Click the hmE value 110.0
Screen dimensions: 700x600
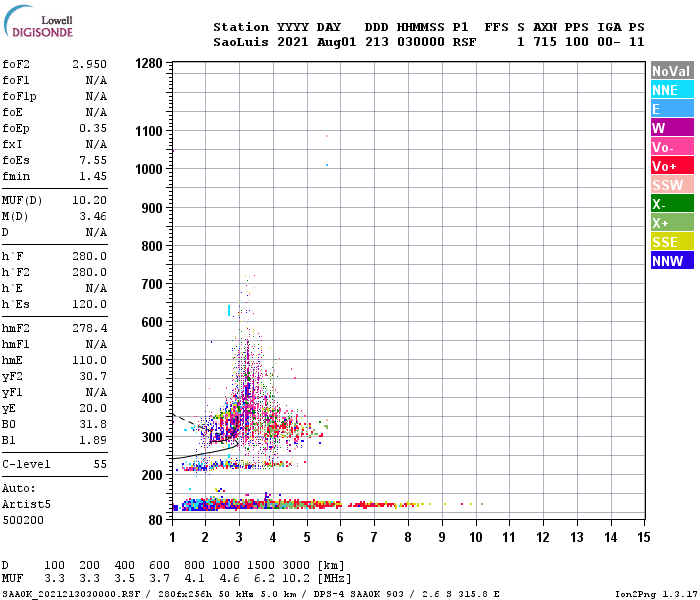pos(89,360)
